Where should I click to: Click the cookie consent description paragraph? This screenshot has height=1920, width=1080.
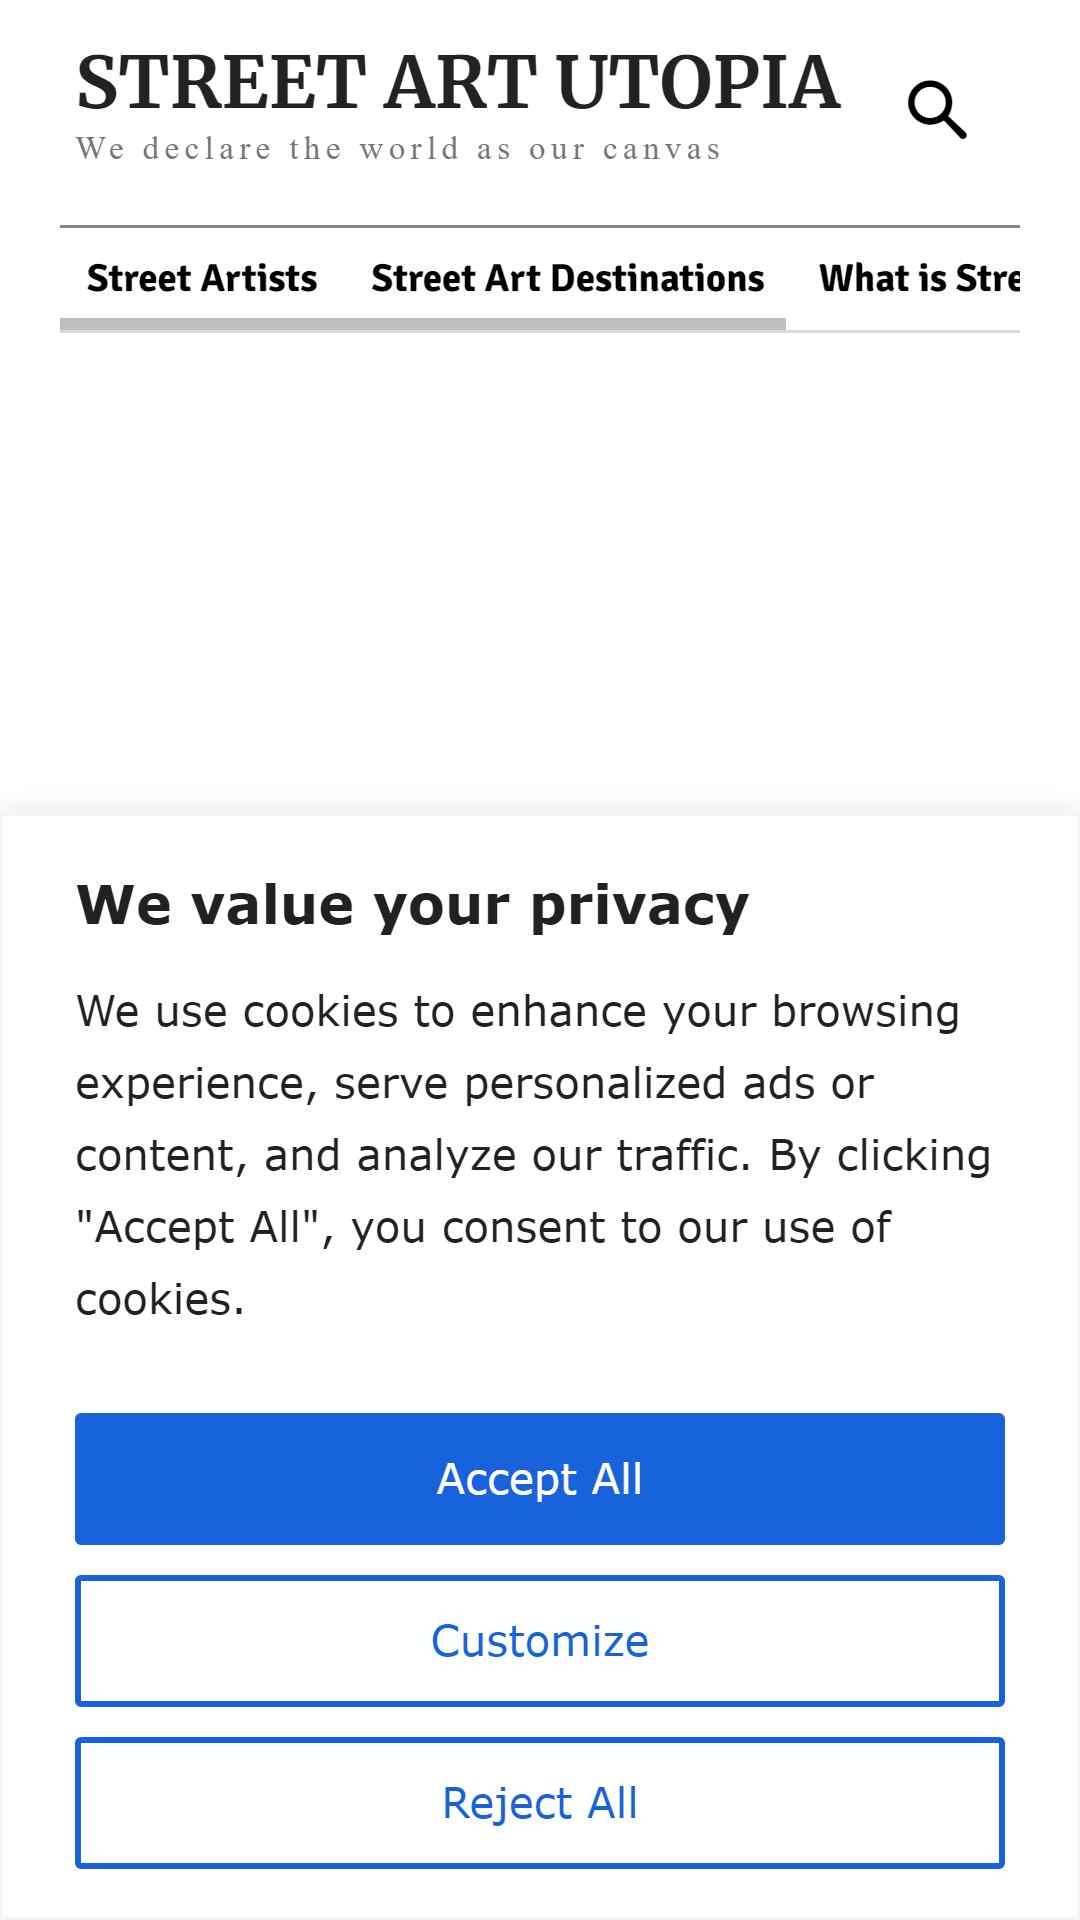(534, 1155)
